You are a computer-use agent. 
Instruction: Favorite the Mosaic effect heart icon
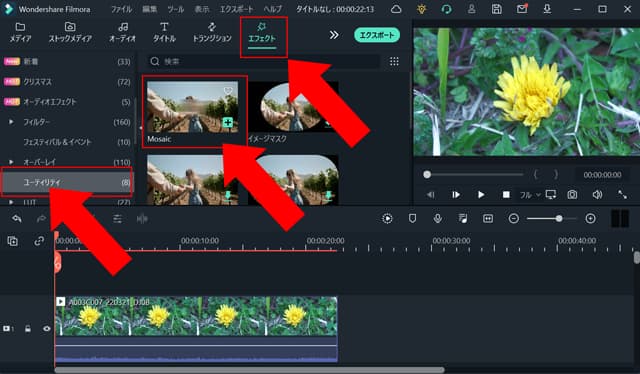click(x=228, y=90)
